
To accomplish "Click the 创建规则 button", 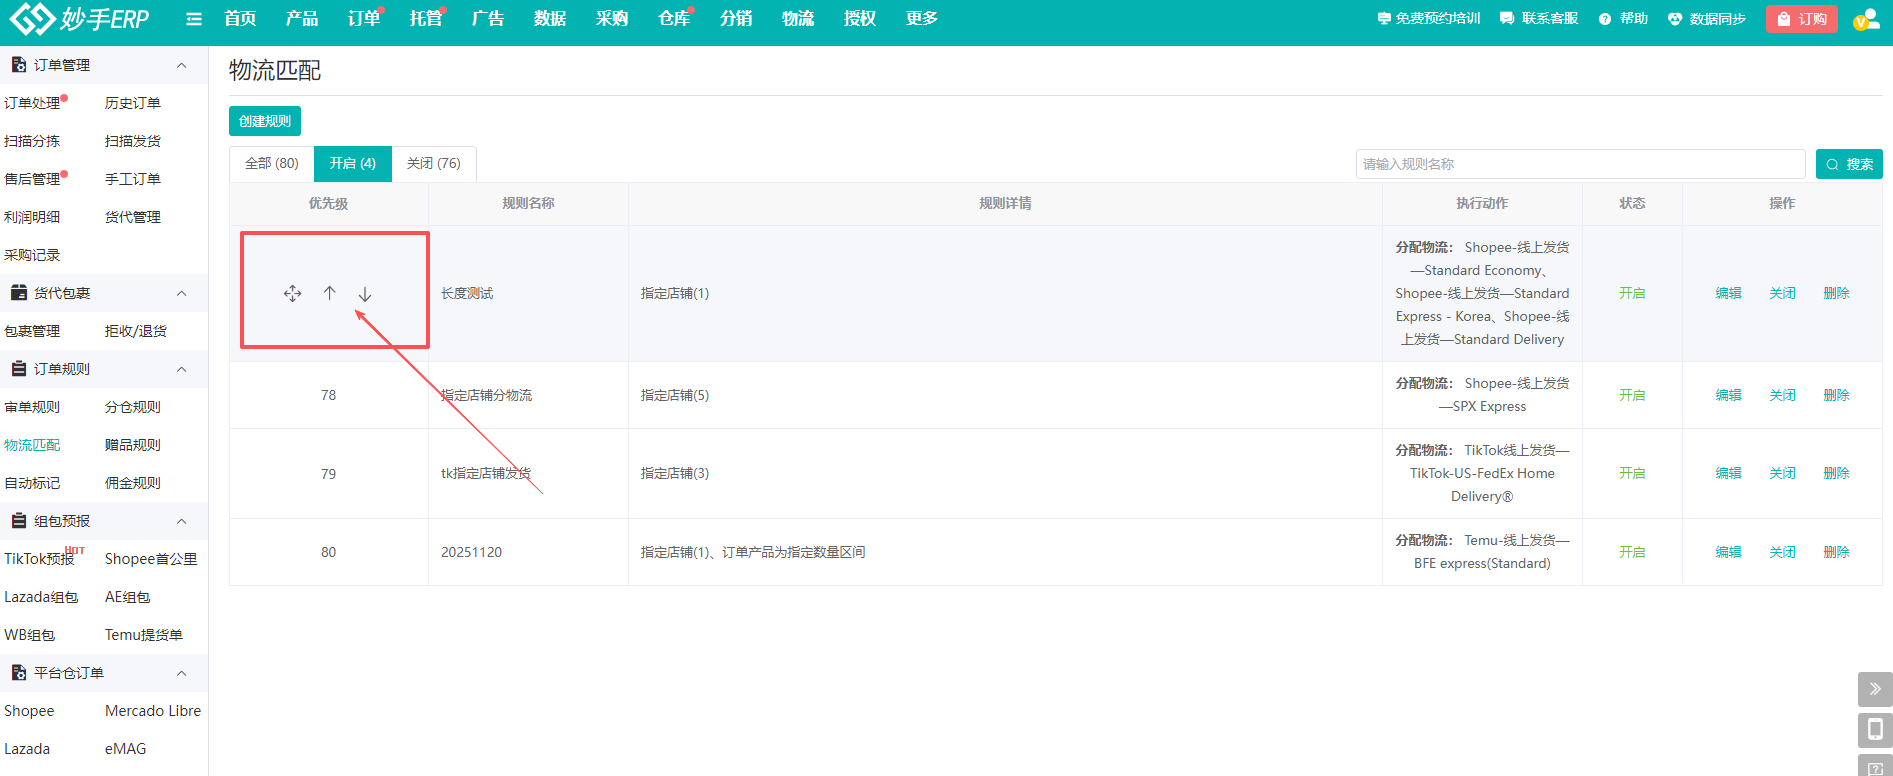I will pyautogui.click(x=265, y=121).
